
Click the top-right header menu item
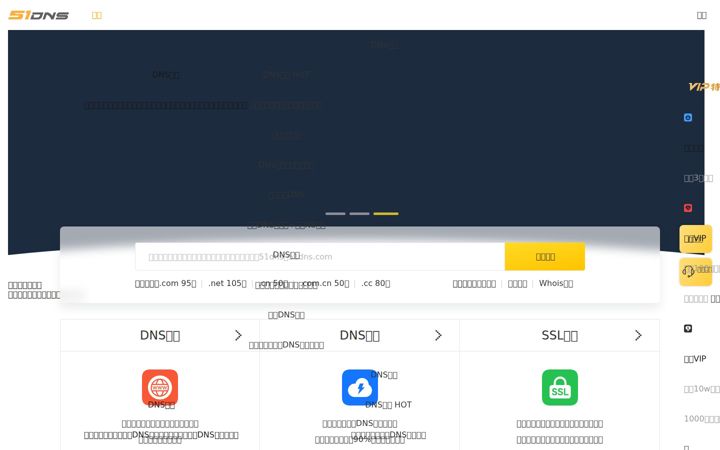point(702,15)
